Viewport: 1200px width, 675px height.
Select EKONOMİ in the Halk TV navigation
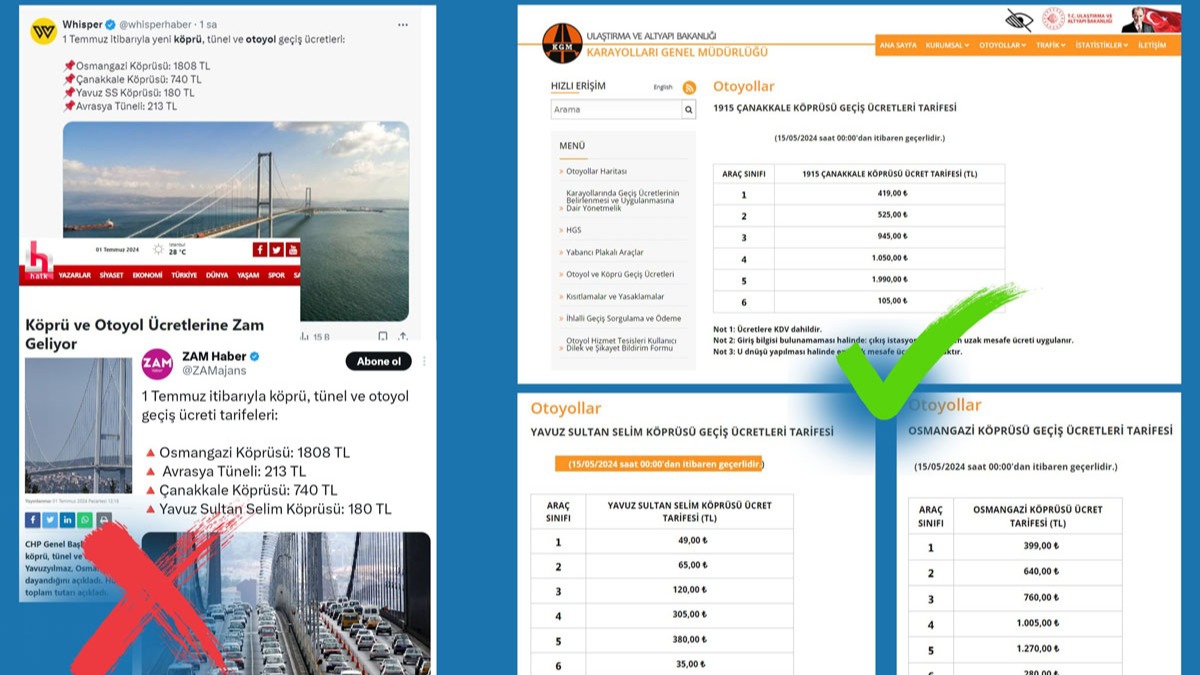[x=147, y=275]
